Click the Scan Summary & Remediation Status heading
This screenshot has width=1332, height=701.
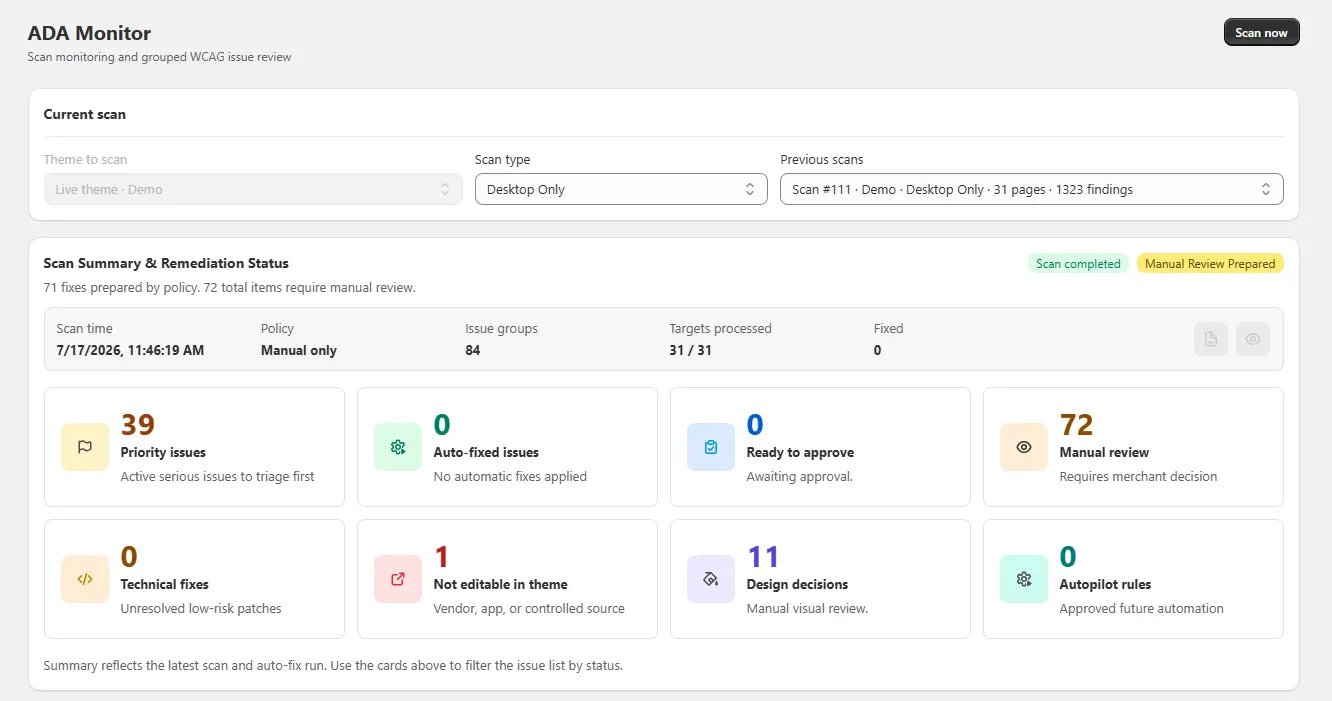[166, 263]
